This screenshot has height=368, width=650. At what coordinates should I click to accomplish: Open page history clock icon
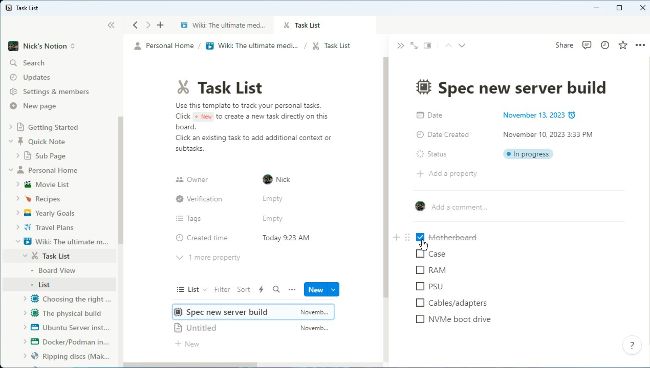coord(605,45)
